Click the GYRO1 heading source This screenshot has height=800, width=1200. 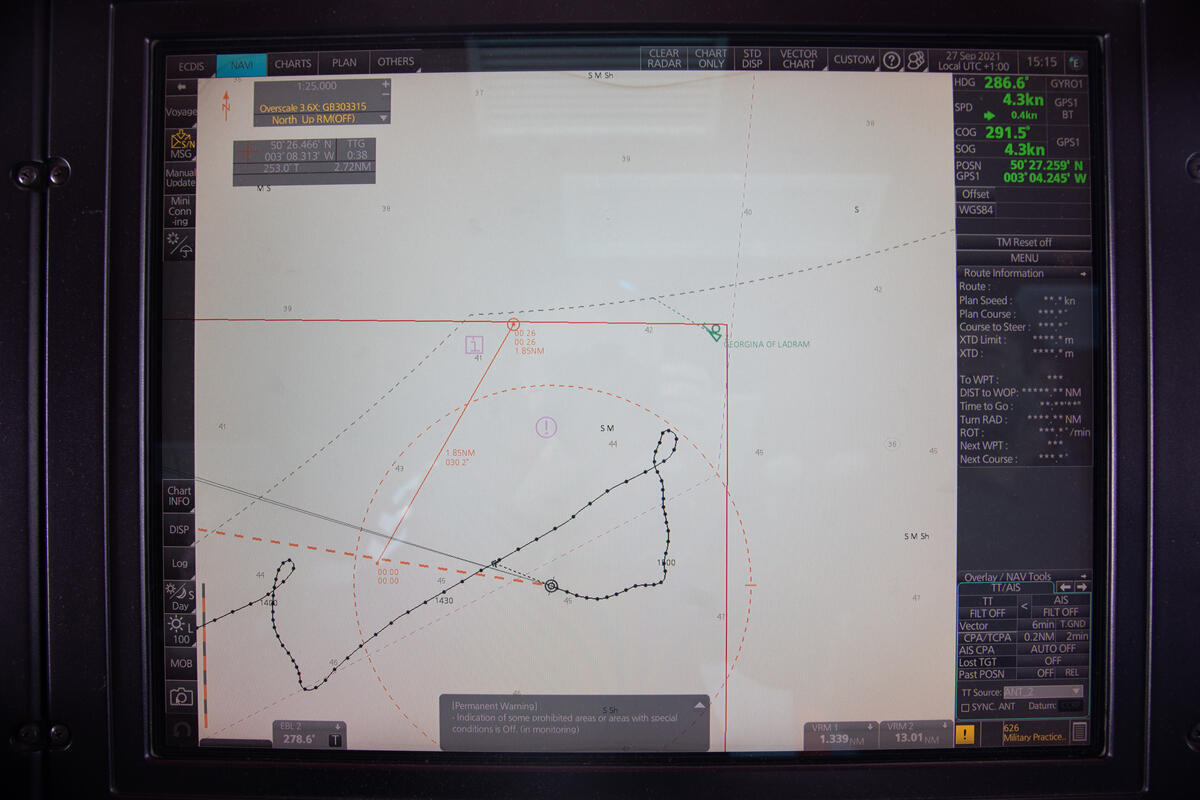tap(1066, 84)
